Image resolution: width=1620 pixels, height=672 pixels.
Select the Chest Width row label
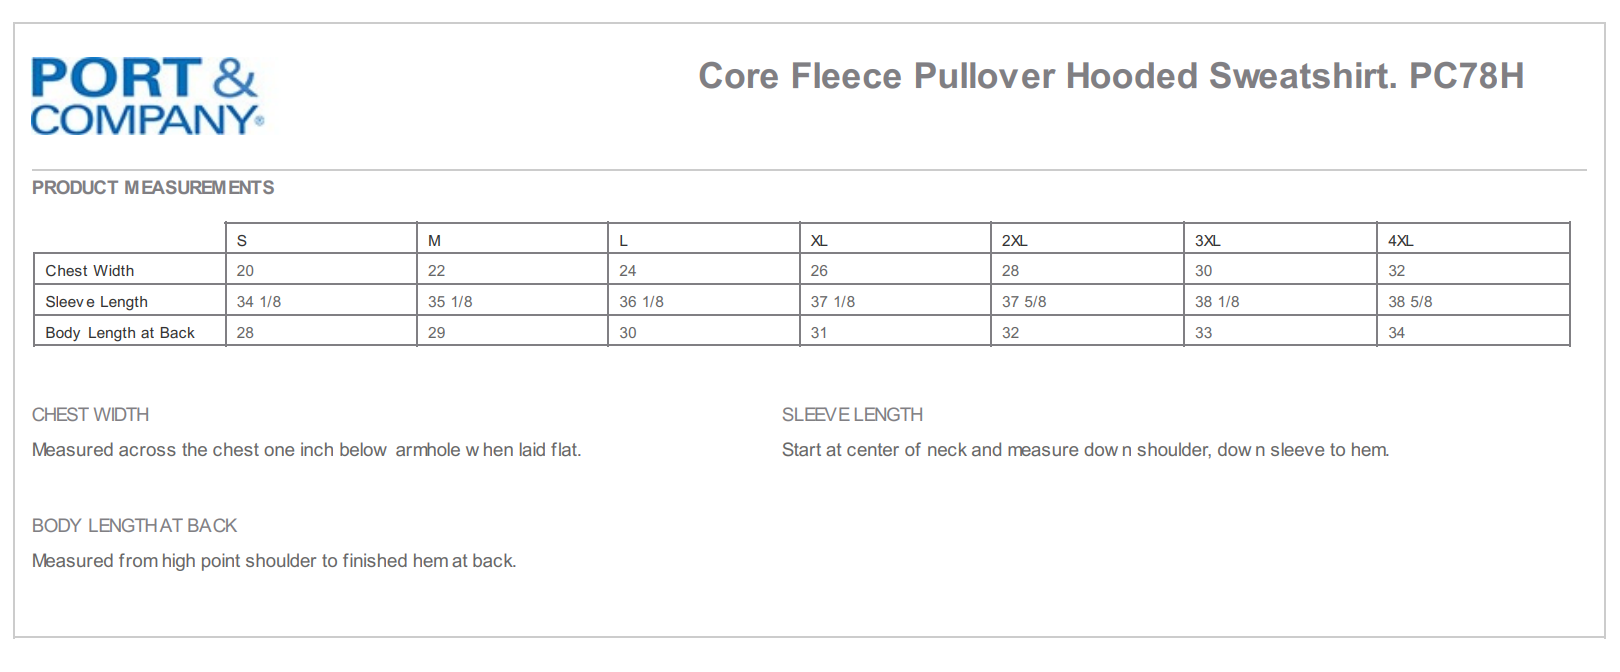[x=90, y=271]
